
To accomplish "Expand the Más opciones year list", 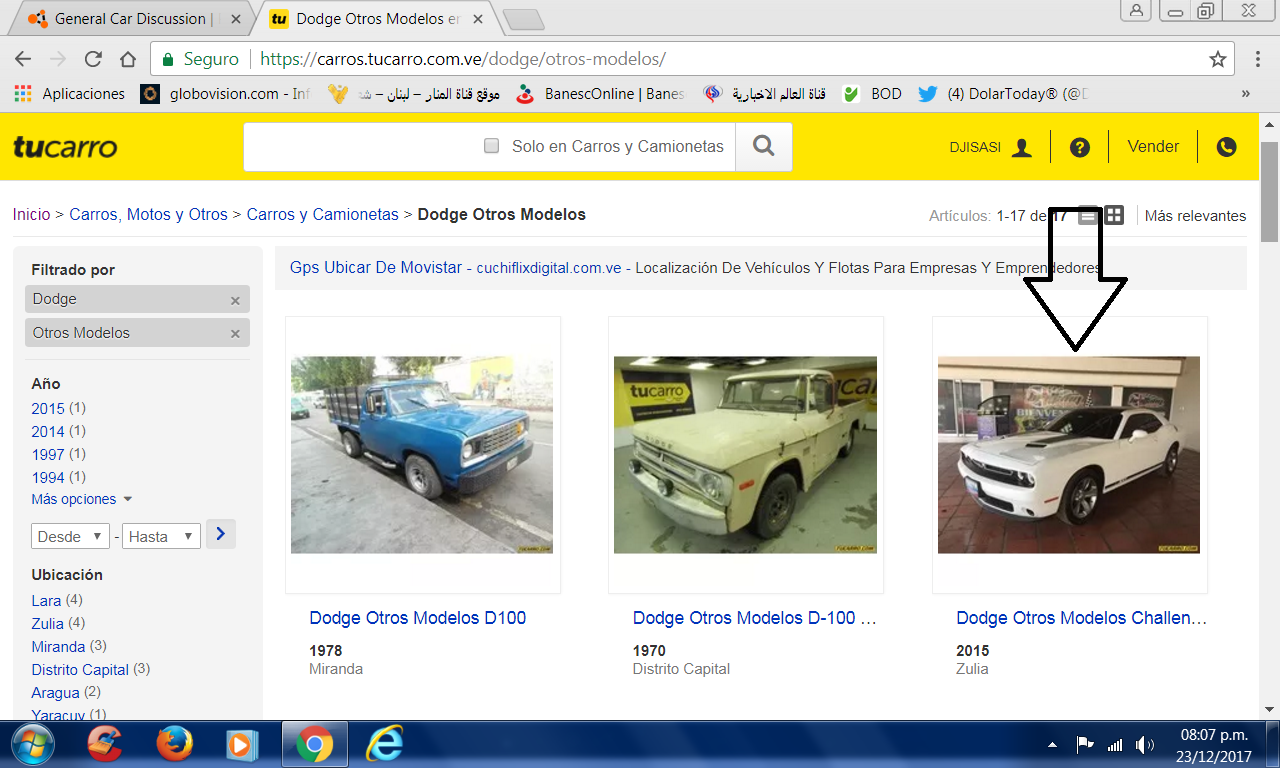I will click(x=82, y=499).
